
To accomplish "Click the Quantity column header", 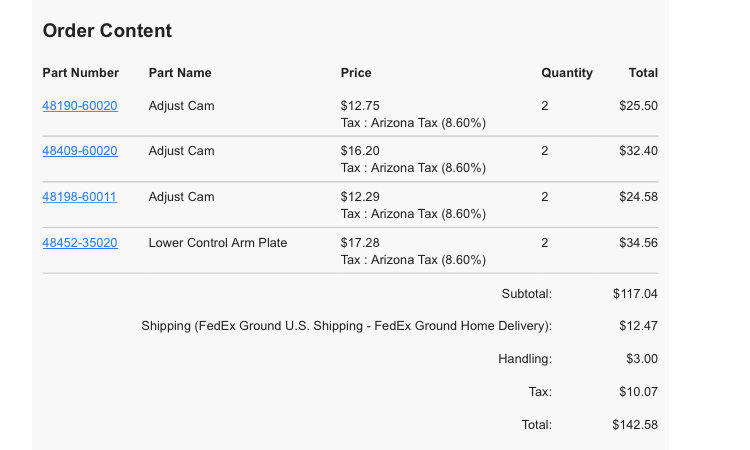I will point(567,73).
